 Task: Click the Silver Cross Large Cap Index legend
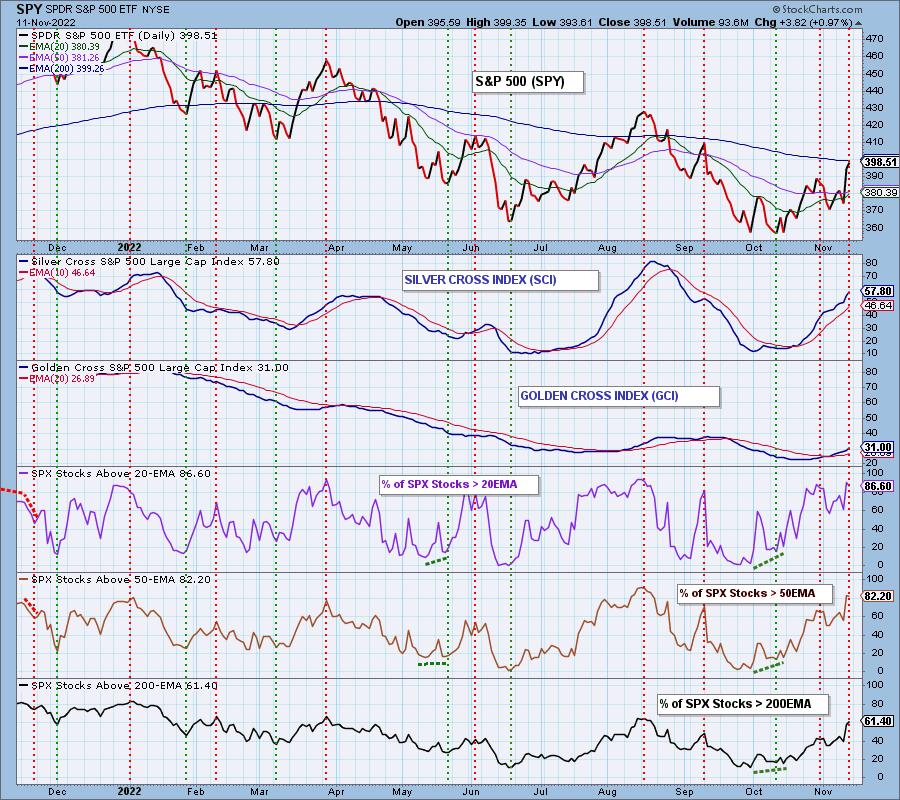149,262
